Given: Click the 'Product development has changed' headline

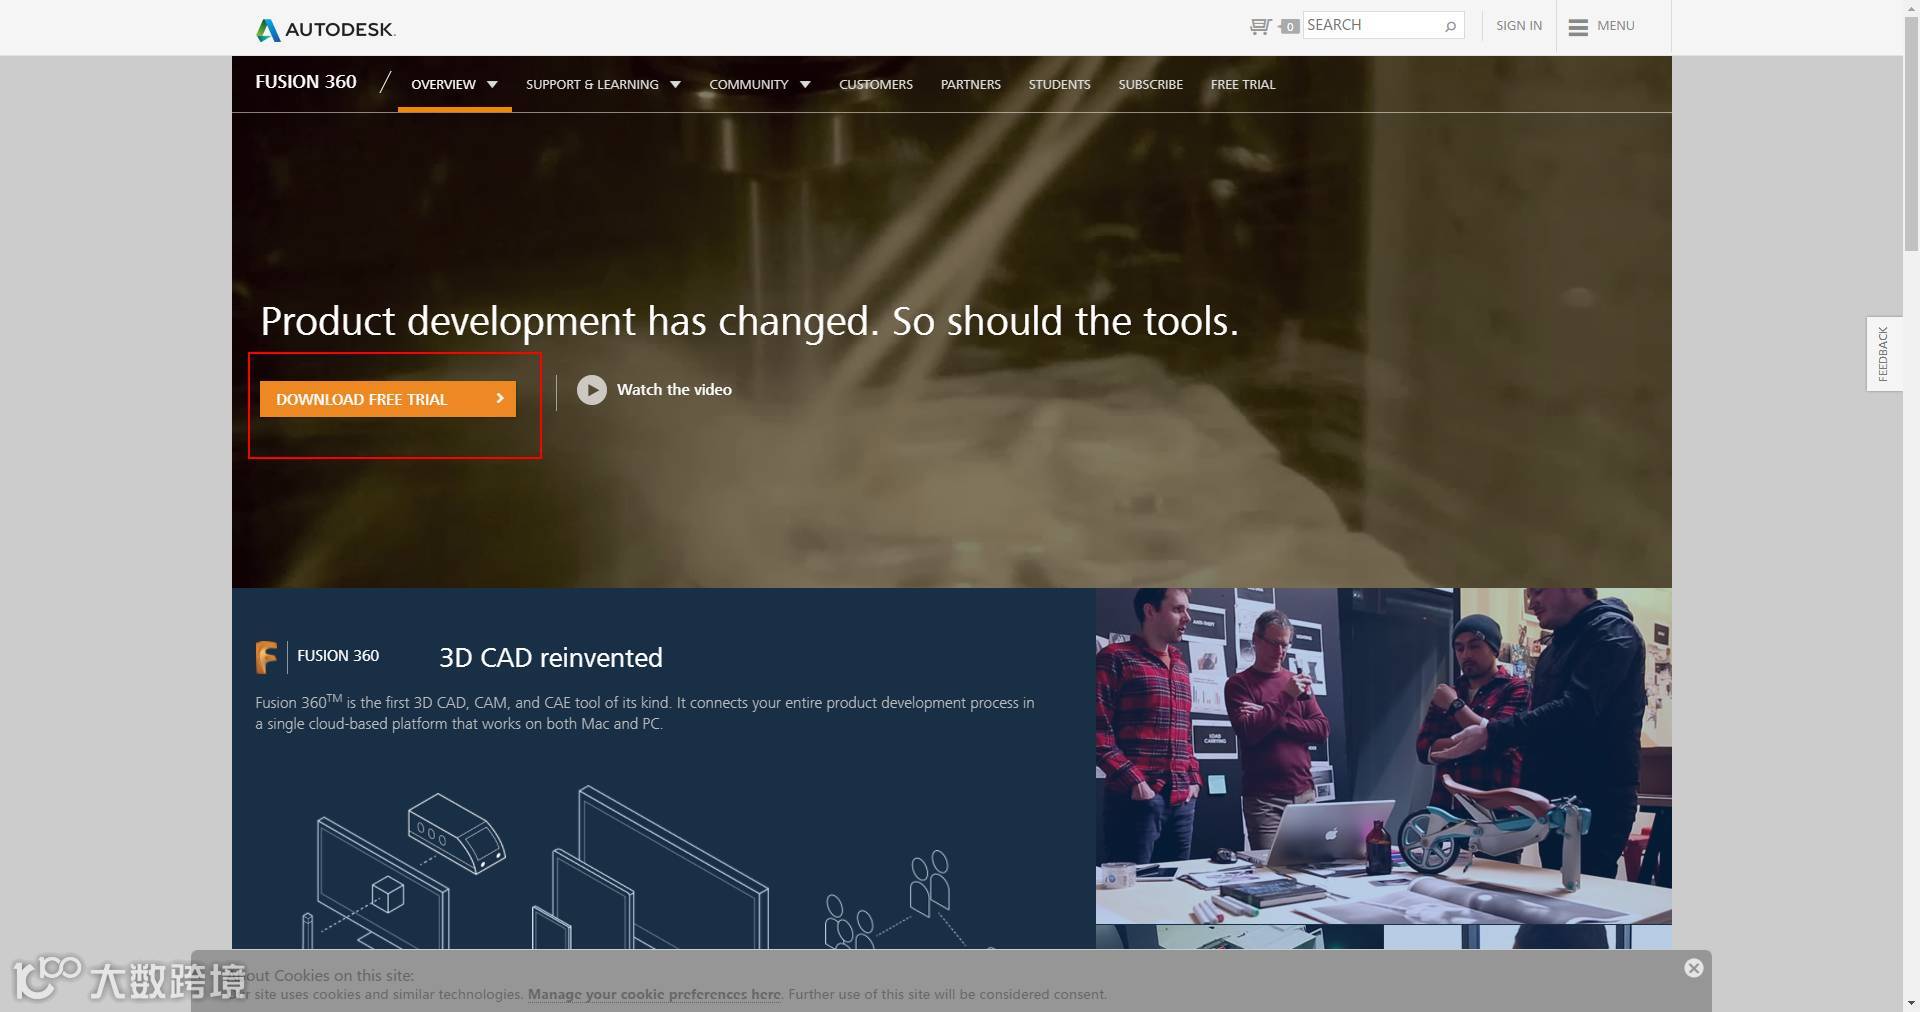Looking at the screenshot, I should coord(750,321).
